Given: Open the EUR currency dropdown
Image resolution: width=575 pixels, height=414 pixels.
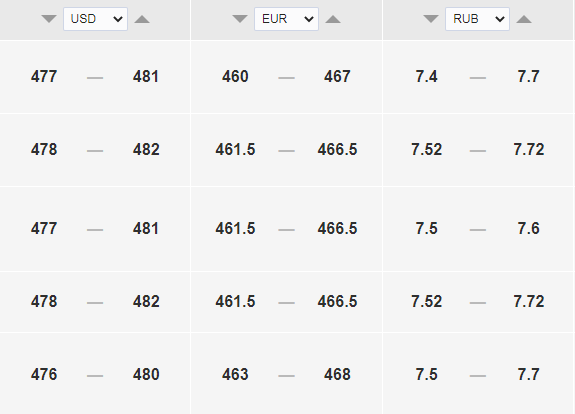Looking at the screenshot, I should coord(286,19).
